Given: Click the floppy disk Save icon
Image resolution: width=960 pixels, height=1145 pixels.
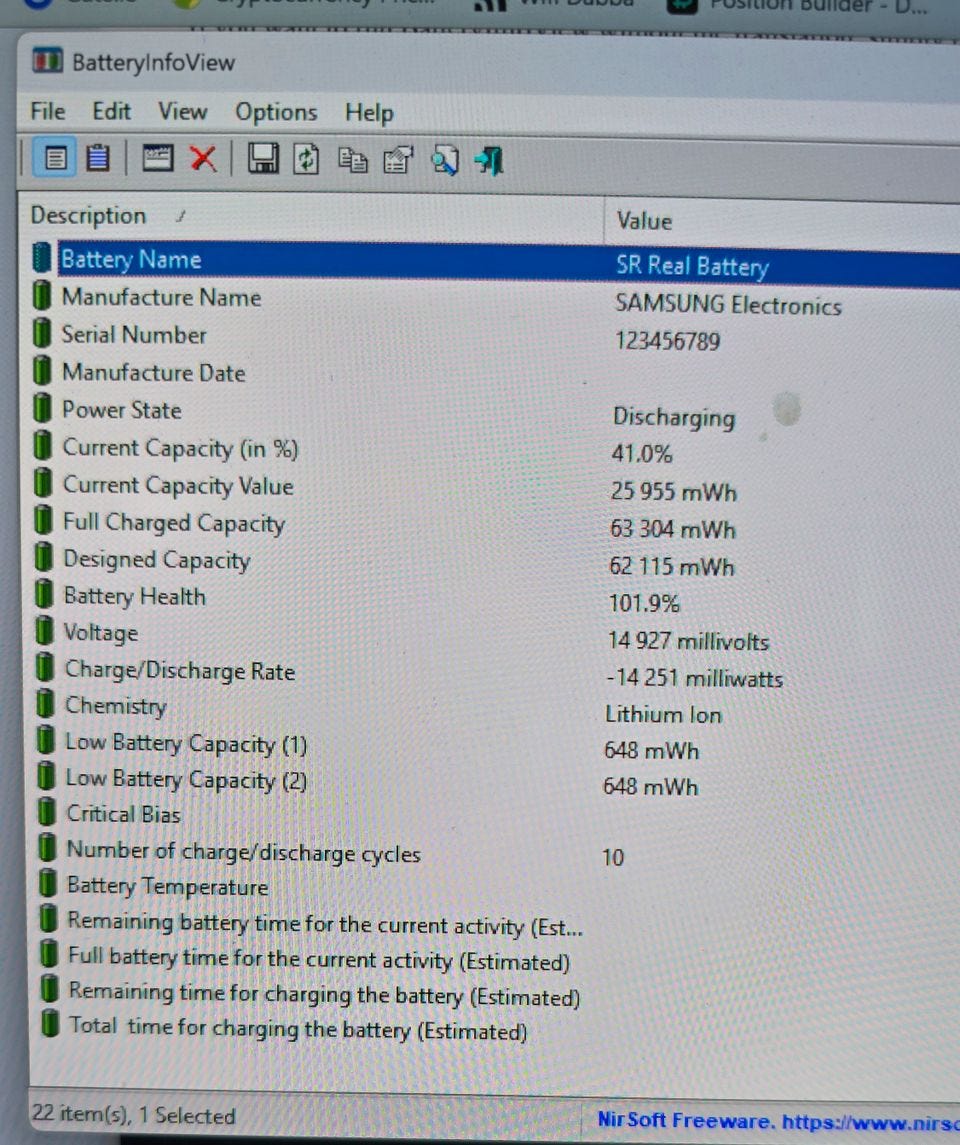Looking at the screenshot, I should pos(263,158).
